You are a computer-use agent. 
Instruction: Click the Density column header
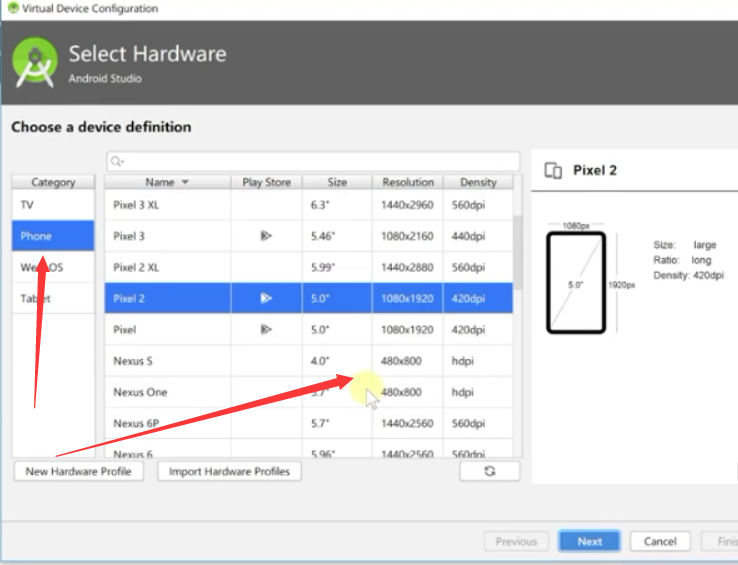pos(478,182)
